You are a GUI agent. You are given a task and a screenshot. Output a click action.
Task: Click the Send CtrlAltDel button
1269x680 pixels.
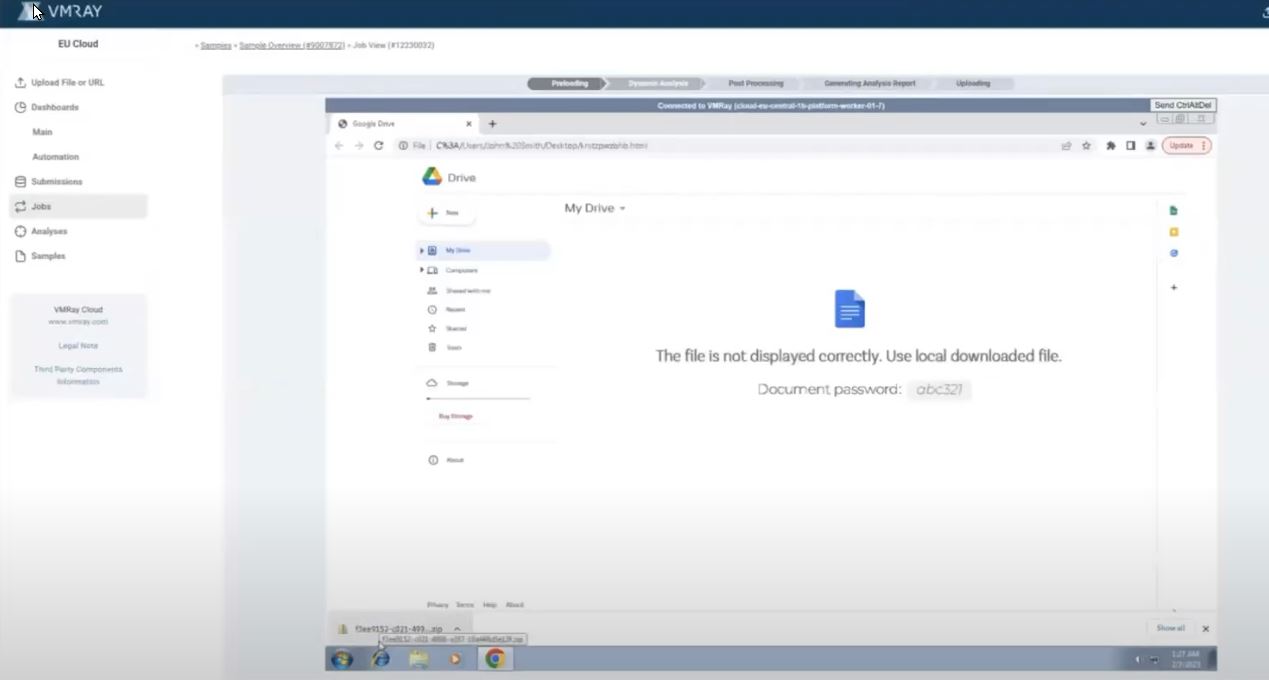coord(1184,105)
